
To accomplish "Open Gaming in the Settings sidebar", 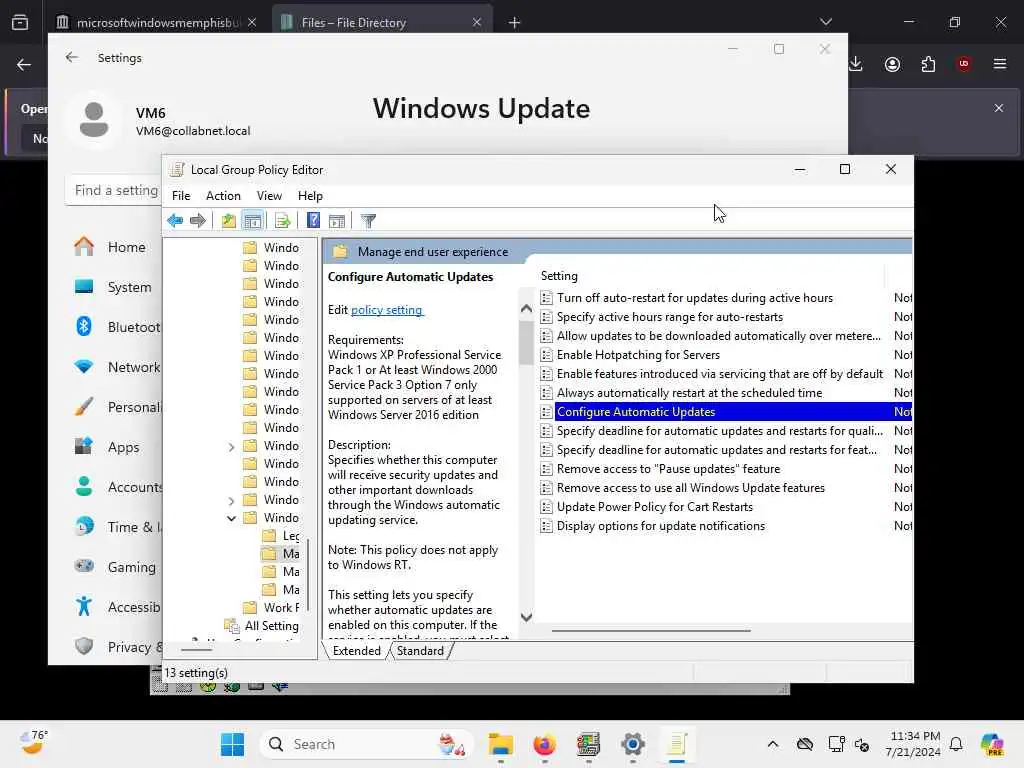I will [x=114, y=567].
